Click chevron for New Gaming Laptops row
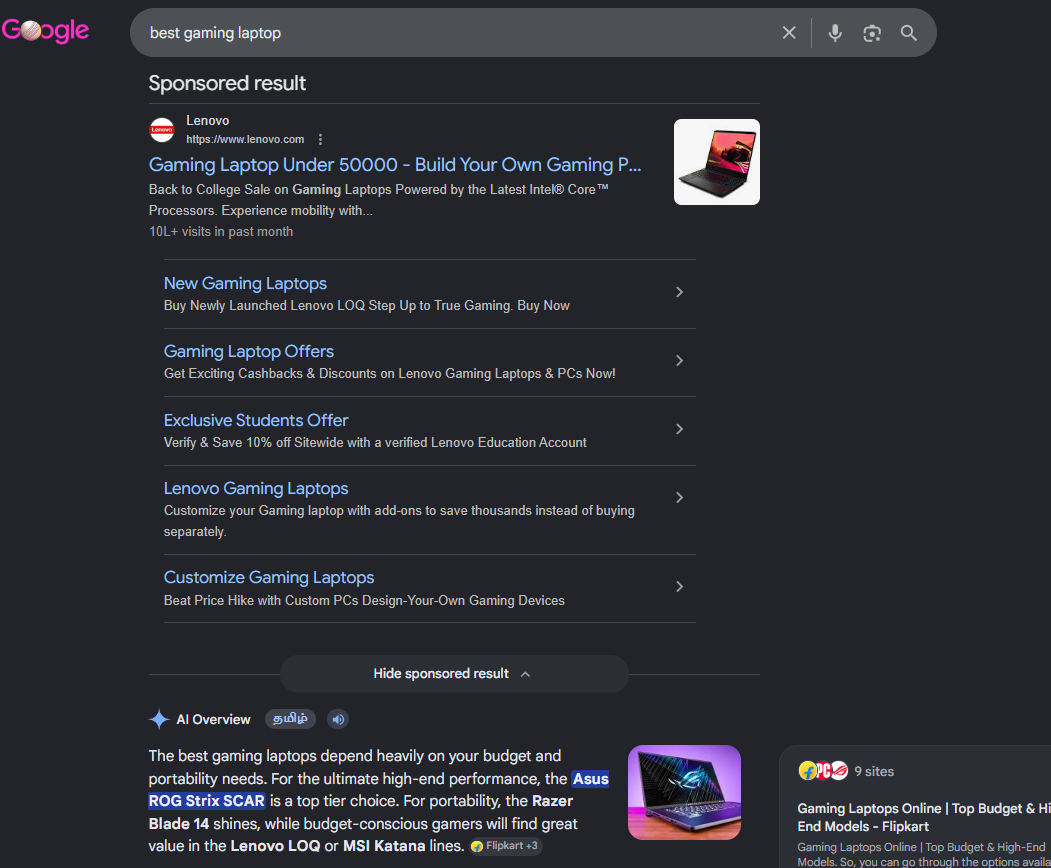This screenshot has height=868, width=1051. 679,292
